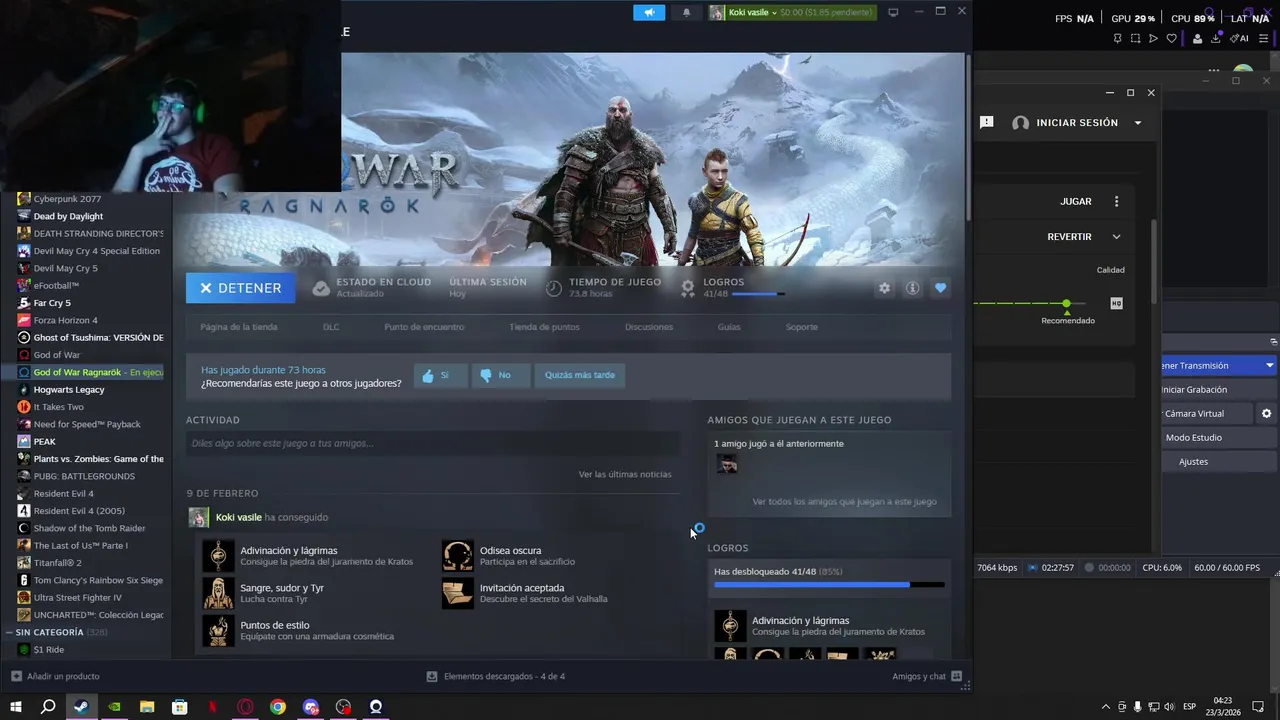This screenshot has width=1280, height=720.
Task: Click the Steam announcements megaphone icon
Action: point(649,12)
